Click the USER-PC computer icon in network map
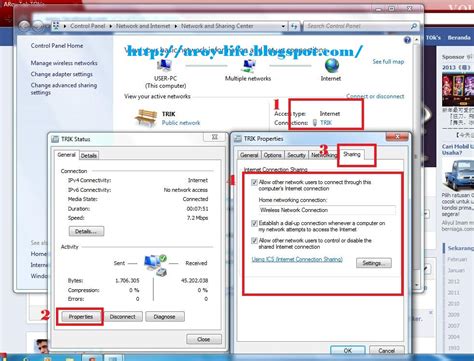Image resolution: width=474 pixels, height=361 pixels. (164, 66)
